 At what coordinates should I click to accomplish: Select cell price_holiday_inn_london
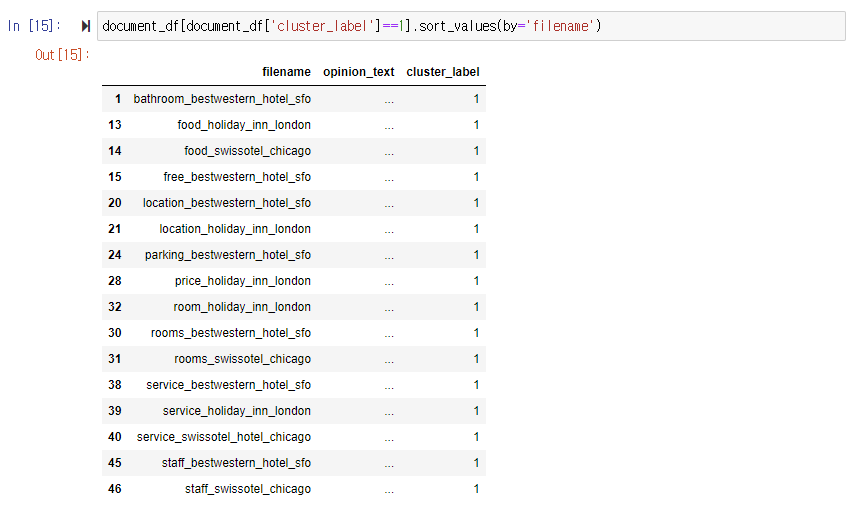click(243, 281)
